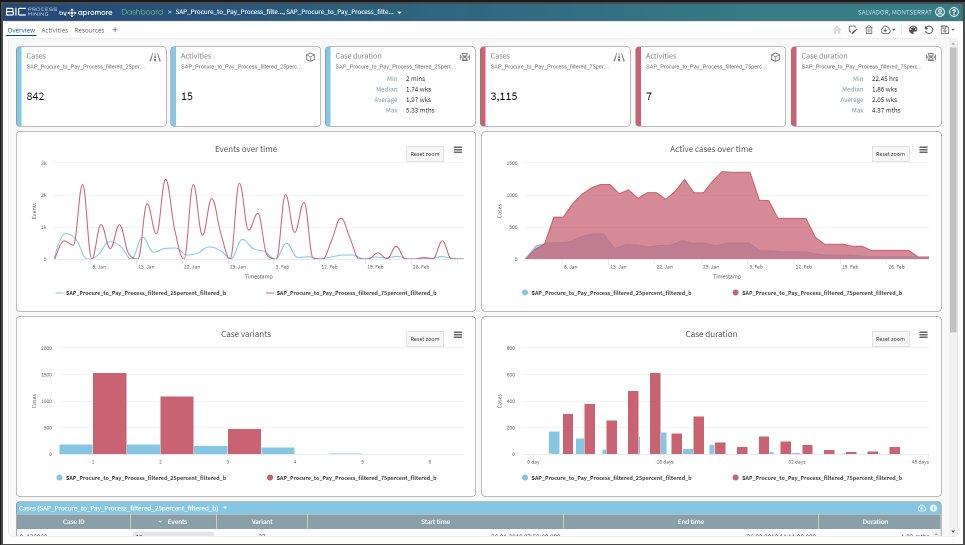Toggle 25percent series in Case variants legend
Screen dimensions: 965x545
click(121, 478)
